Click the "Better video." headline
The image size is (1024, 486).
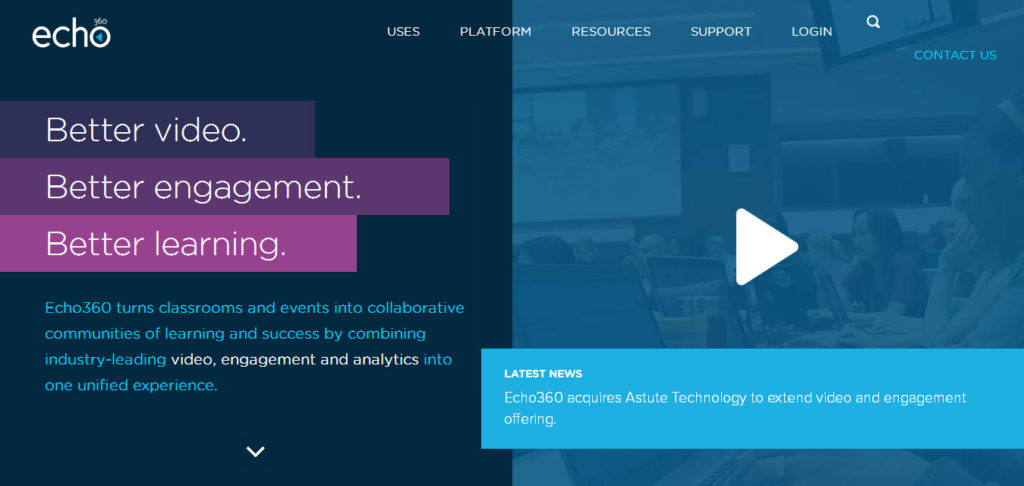[147, 129]
